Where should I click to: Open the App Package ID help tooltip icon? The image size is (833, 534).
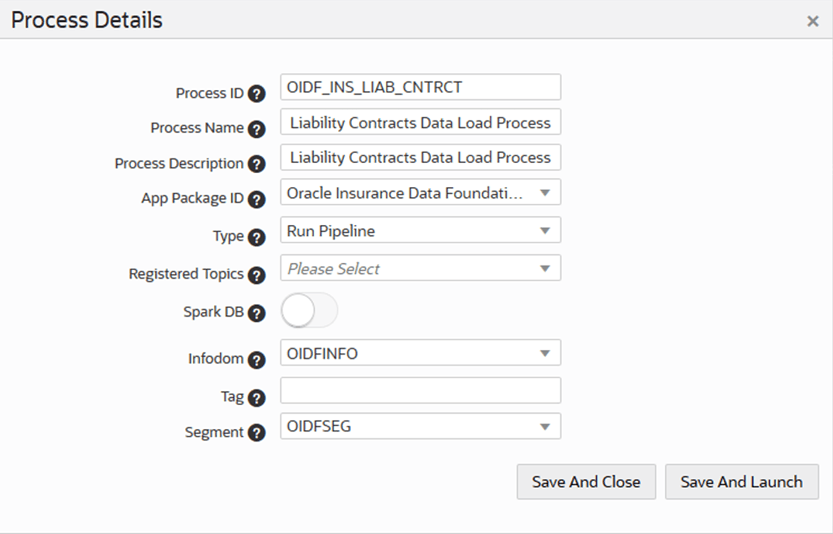click(x=257, y=199)
